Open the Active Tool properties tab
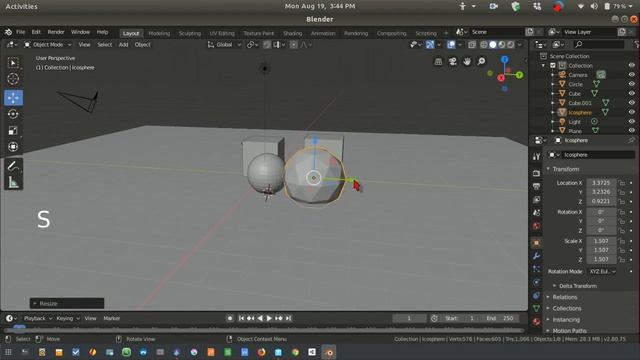The height and width of the screenshot is (360, 640). coord(536,157)
